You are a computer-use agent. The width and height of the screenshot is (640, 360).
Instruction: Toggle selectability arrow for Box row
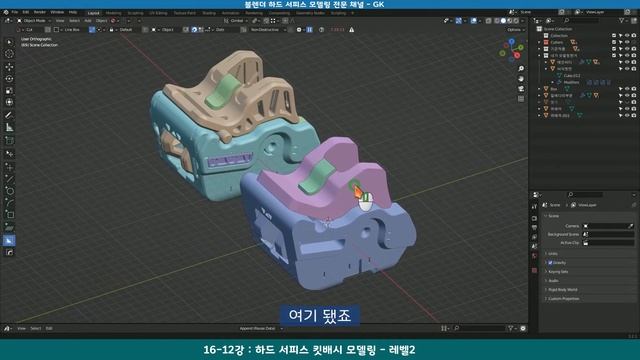pyautogui.click(x=620, y=89)
